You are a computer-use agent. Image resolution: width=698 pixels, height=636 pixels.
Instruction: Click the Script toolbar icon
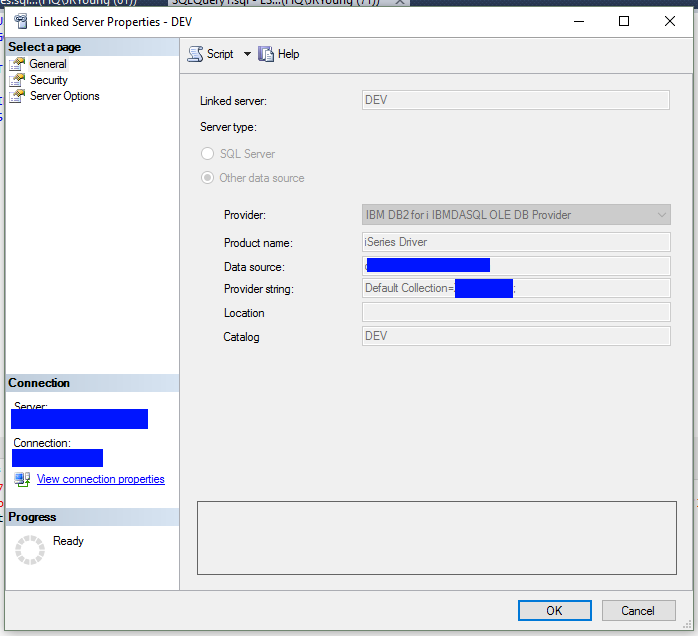tap(196, 54)
